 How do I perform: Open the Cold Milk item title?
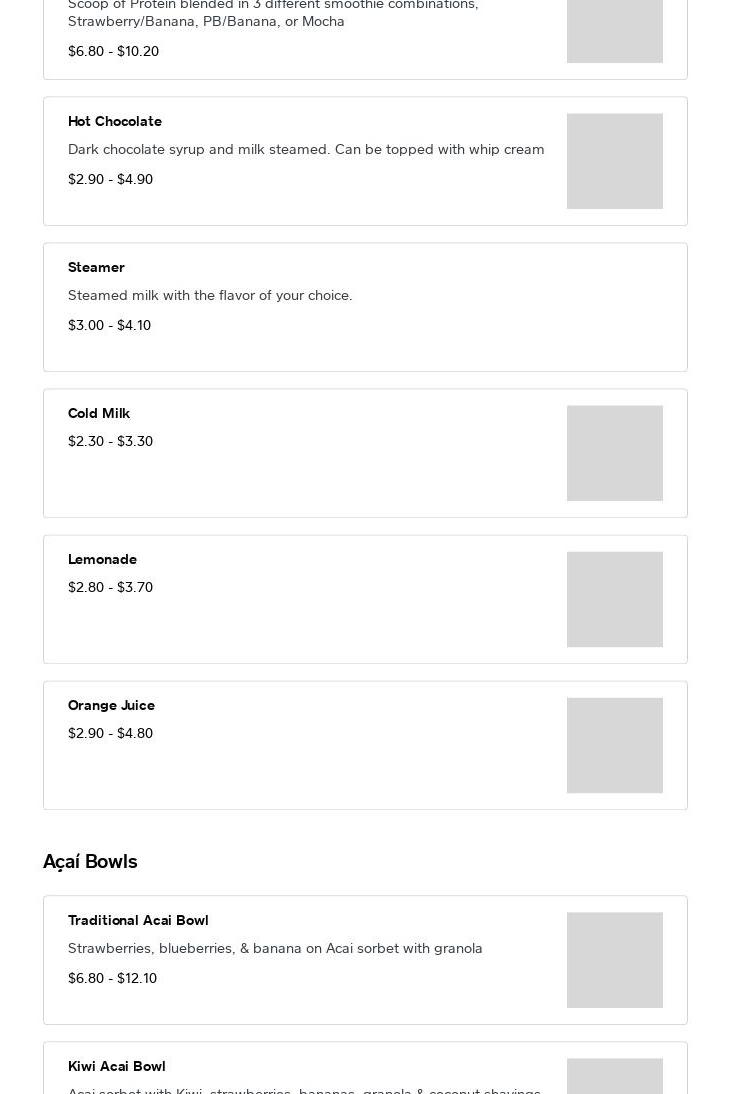(x=99, y=413)
